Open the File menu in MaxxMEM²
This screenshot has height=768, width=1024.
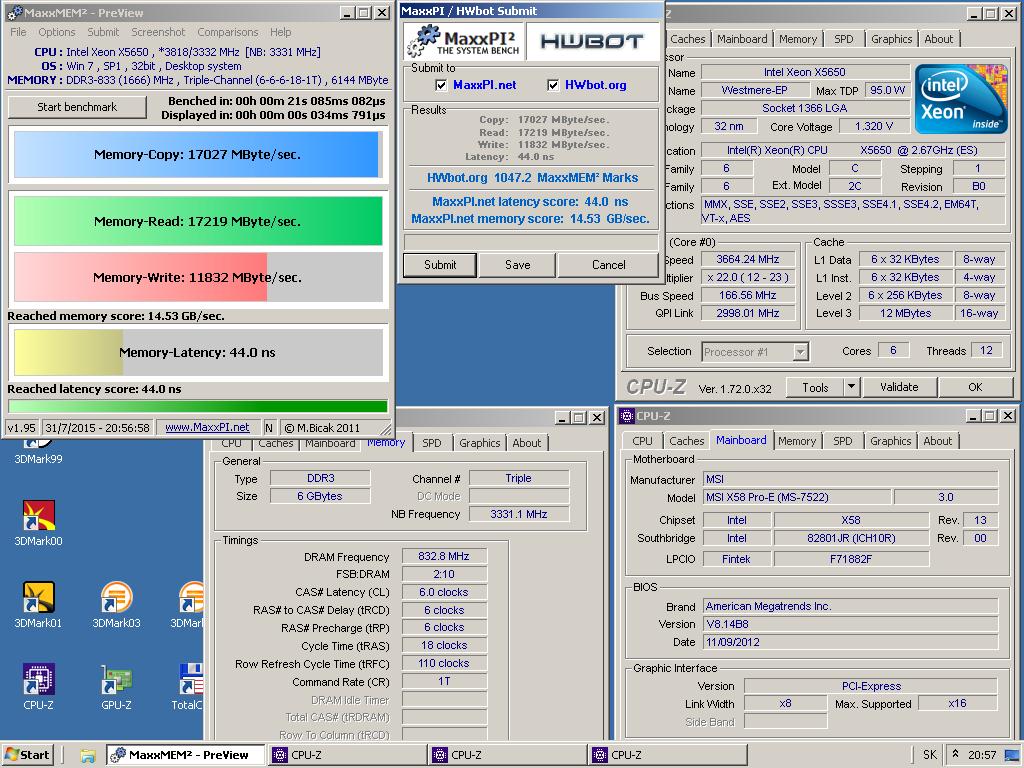[x=18, y=32]
